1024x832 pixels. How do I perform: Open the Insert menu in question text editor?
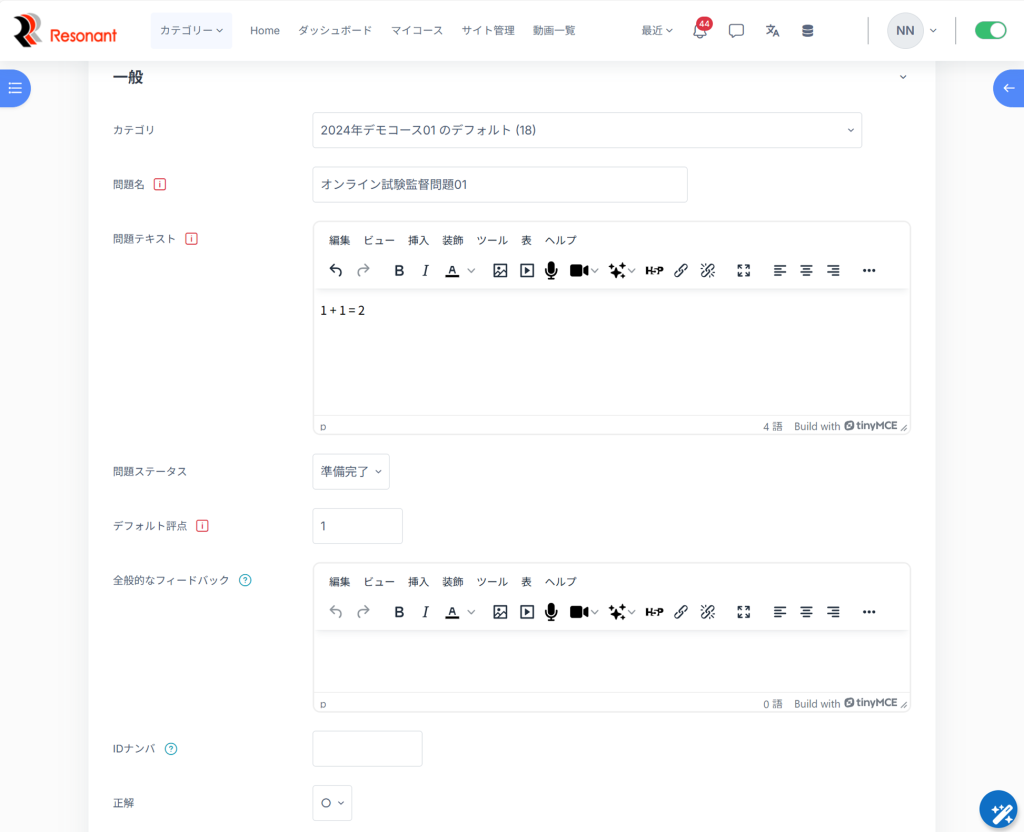[418, 240]
